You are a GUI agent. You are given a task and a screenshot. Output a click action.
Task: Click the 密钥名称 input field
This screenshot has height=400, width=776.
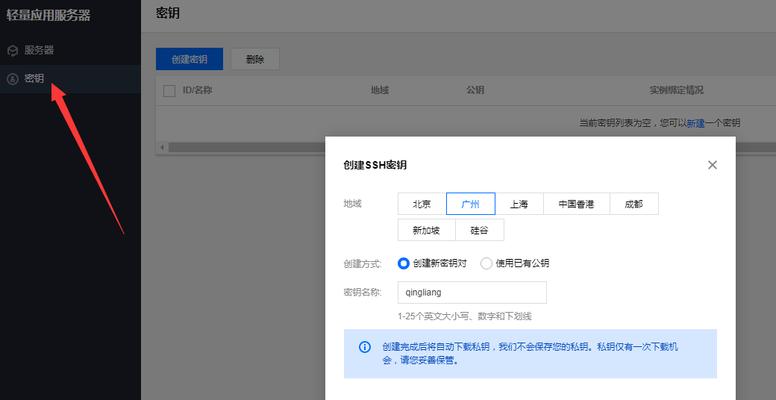click(x=472, y=293)
